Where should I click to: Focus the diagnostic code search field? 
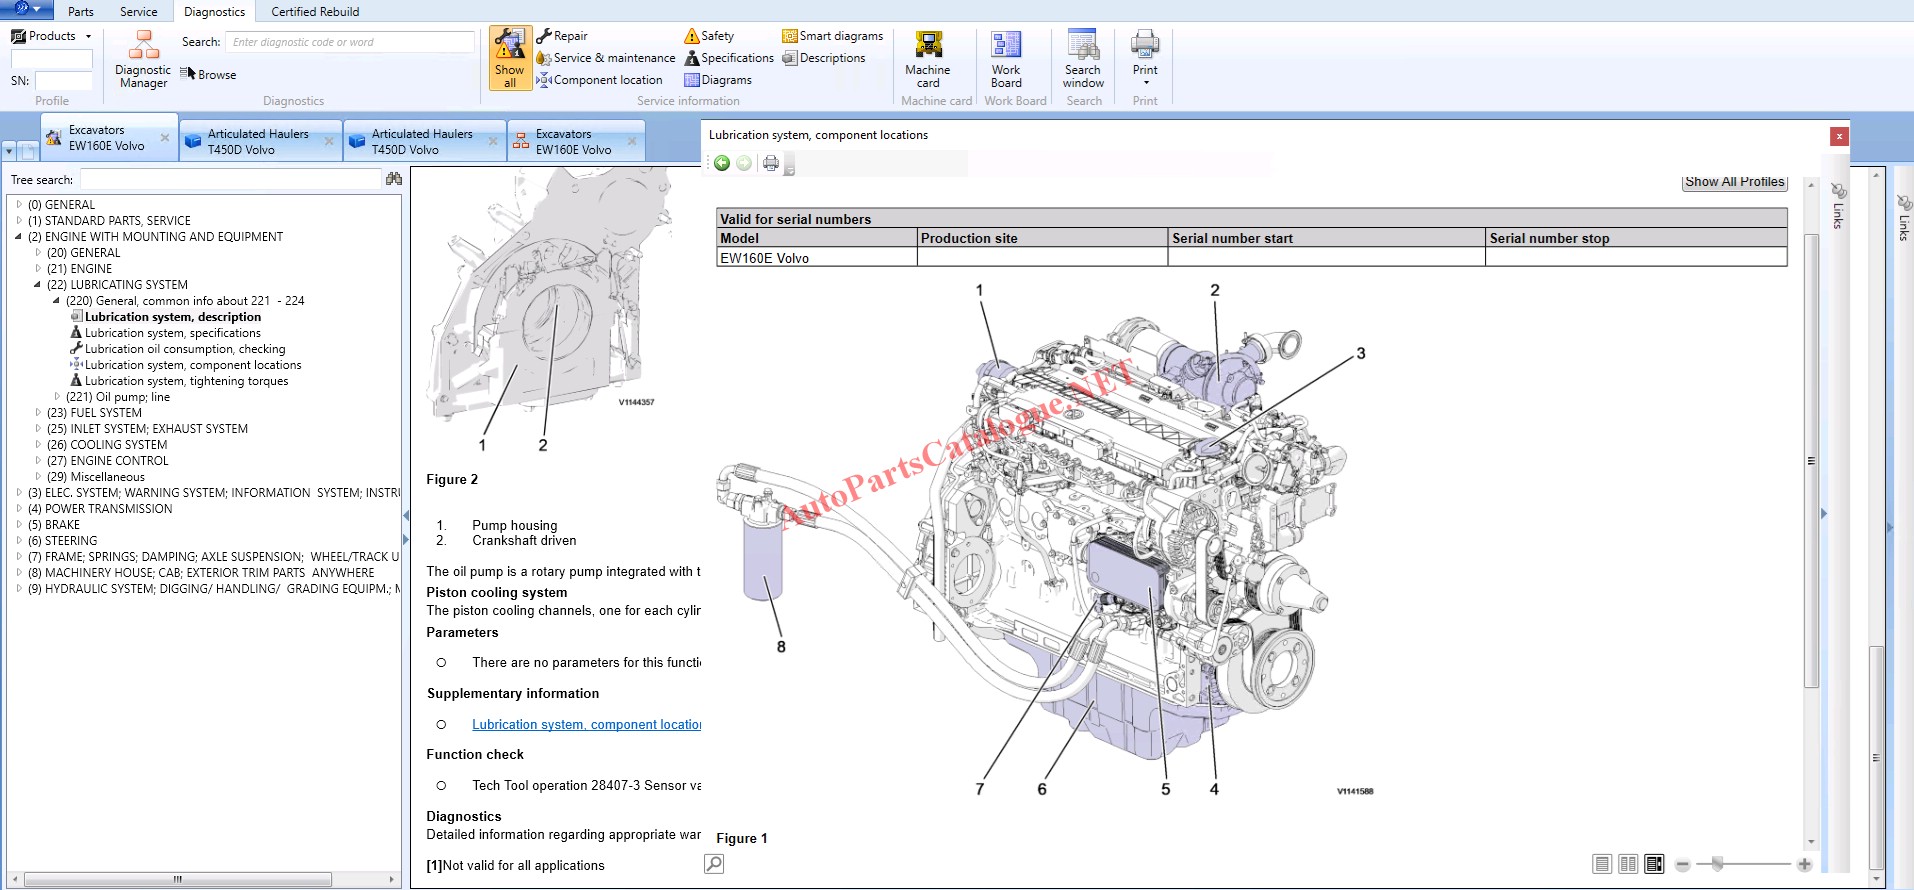click(x=349, y=42)
